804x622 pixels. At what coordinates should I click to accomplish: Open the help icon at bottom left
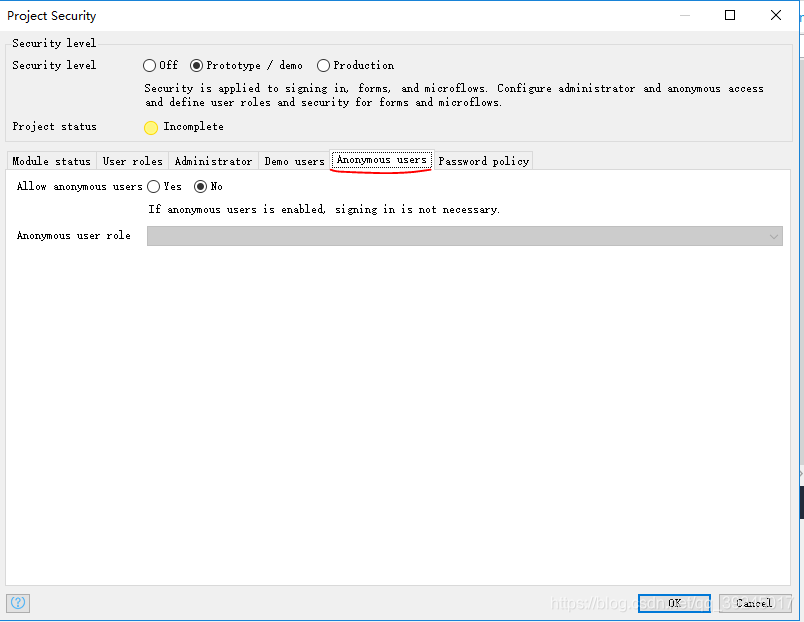[18, 603]
